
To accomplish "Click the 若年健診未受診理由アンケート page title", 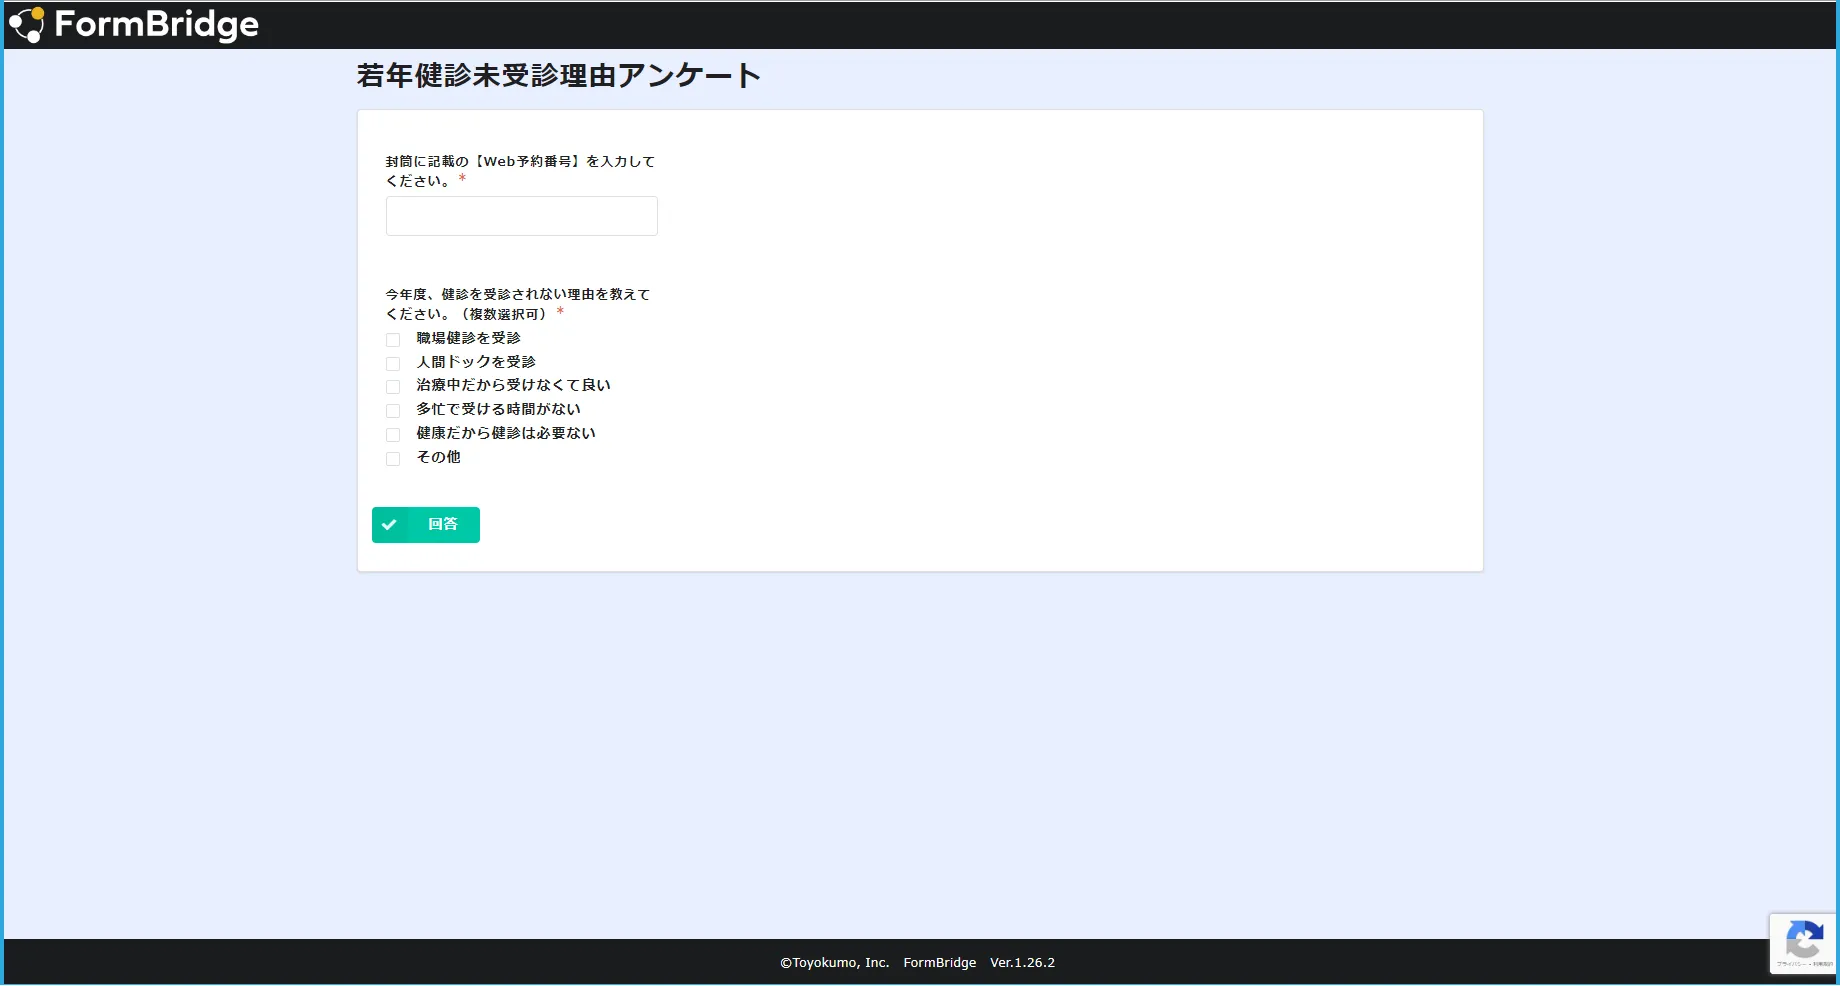I will (x=558, y=76).
